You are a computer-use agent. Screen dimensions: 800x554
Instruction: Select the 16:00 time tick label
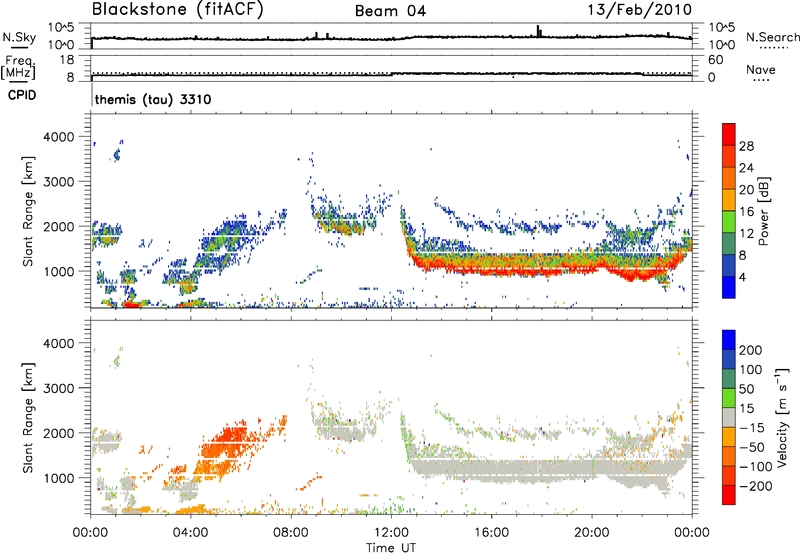click(x=491, y=533)
